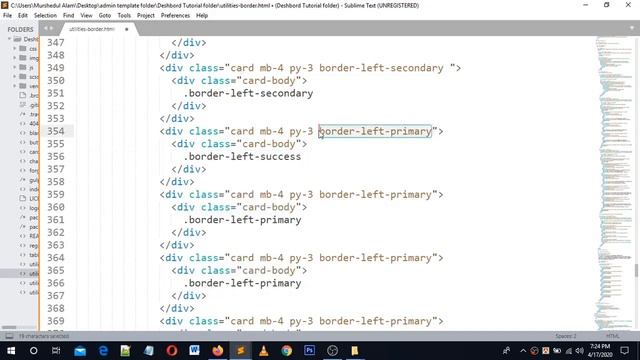Open Photoshop from the taskbar
The height and width of the screenshot is (360, 640).
coord(309,351)
